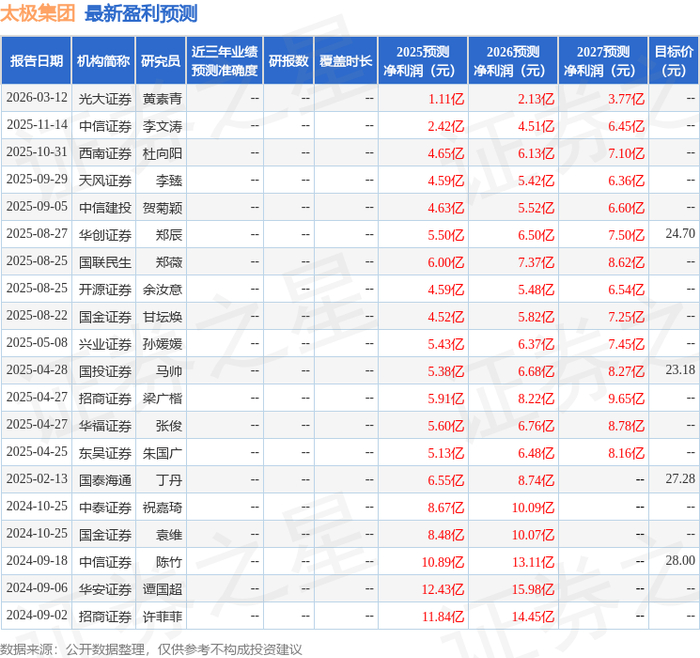700x658 pixels.
Task: Click target price 24.70
Action: coord(680,233)
